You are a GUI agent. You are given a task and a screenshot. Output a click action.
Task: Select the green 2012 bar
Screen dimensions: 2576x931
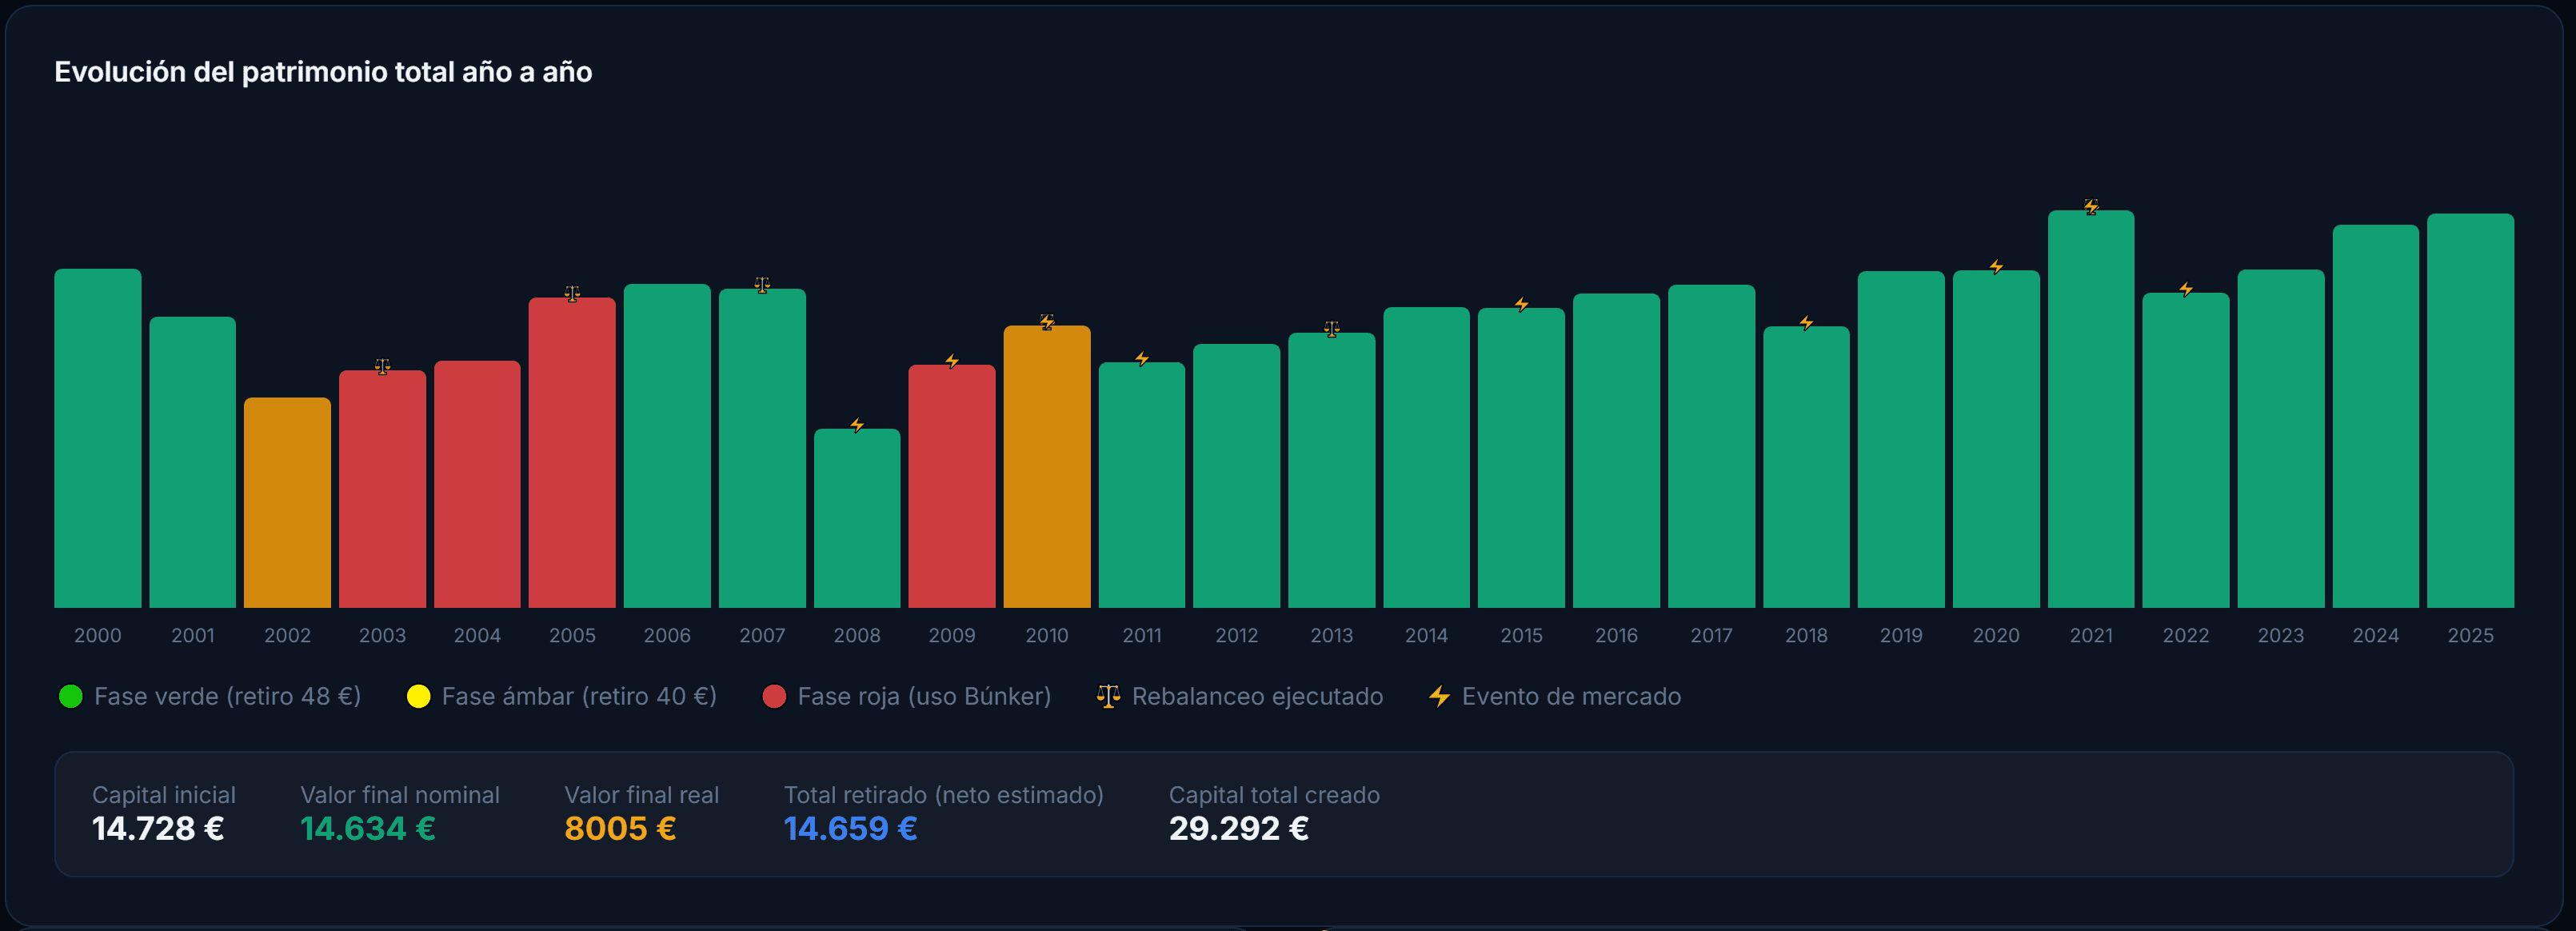[x=1237, y=476]
